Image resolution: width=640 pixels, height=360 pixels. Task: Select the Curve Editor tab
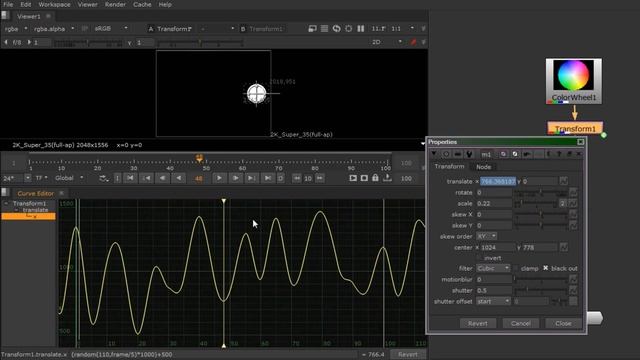pyautogui.click(x=36, y=193)
